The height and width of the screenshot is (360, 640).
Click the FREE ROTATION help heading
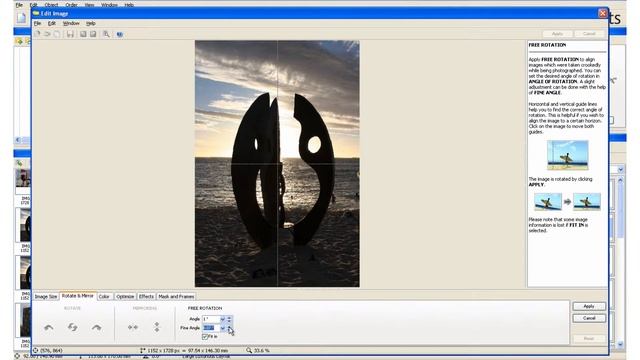click(x=547, y=45)
